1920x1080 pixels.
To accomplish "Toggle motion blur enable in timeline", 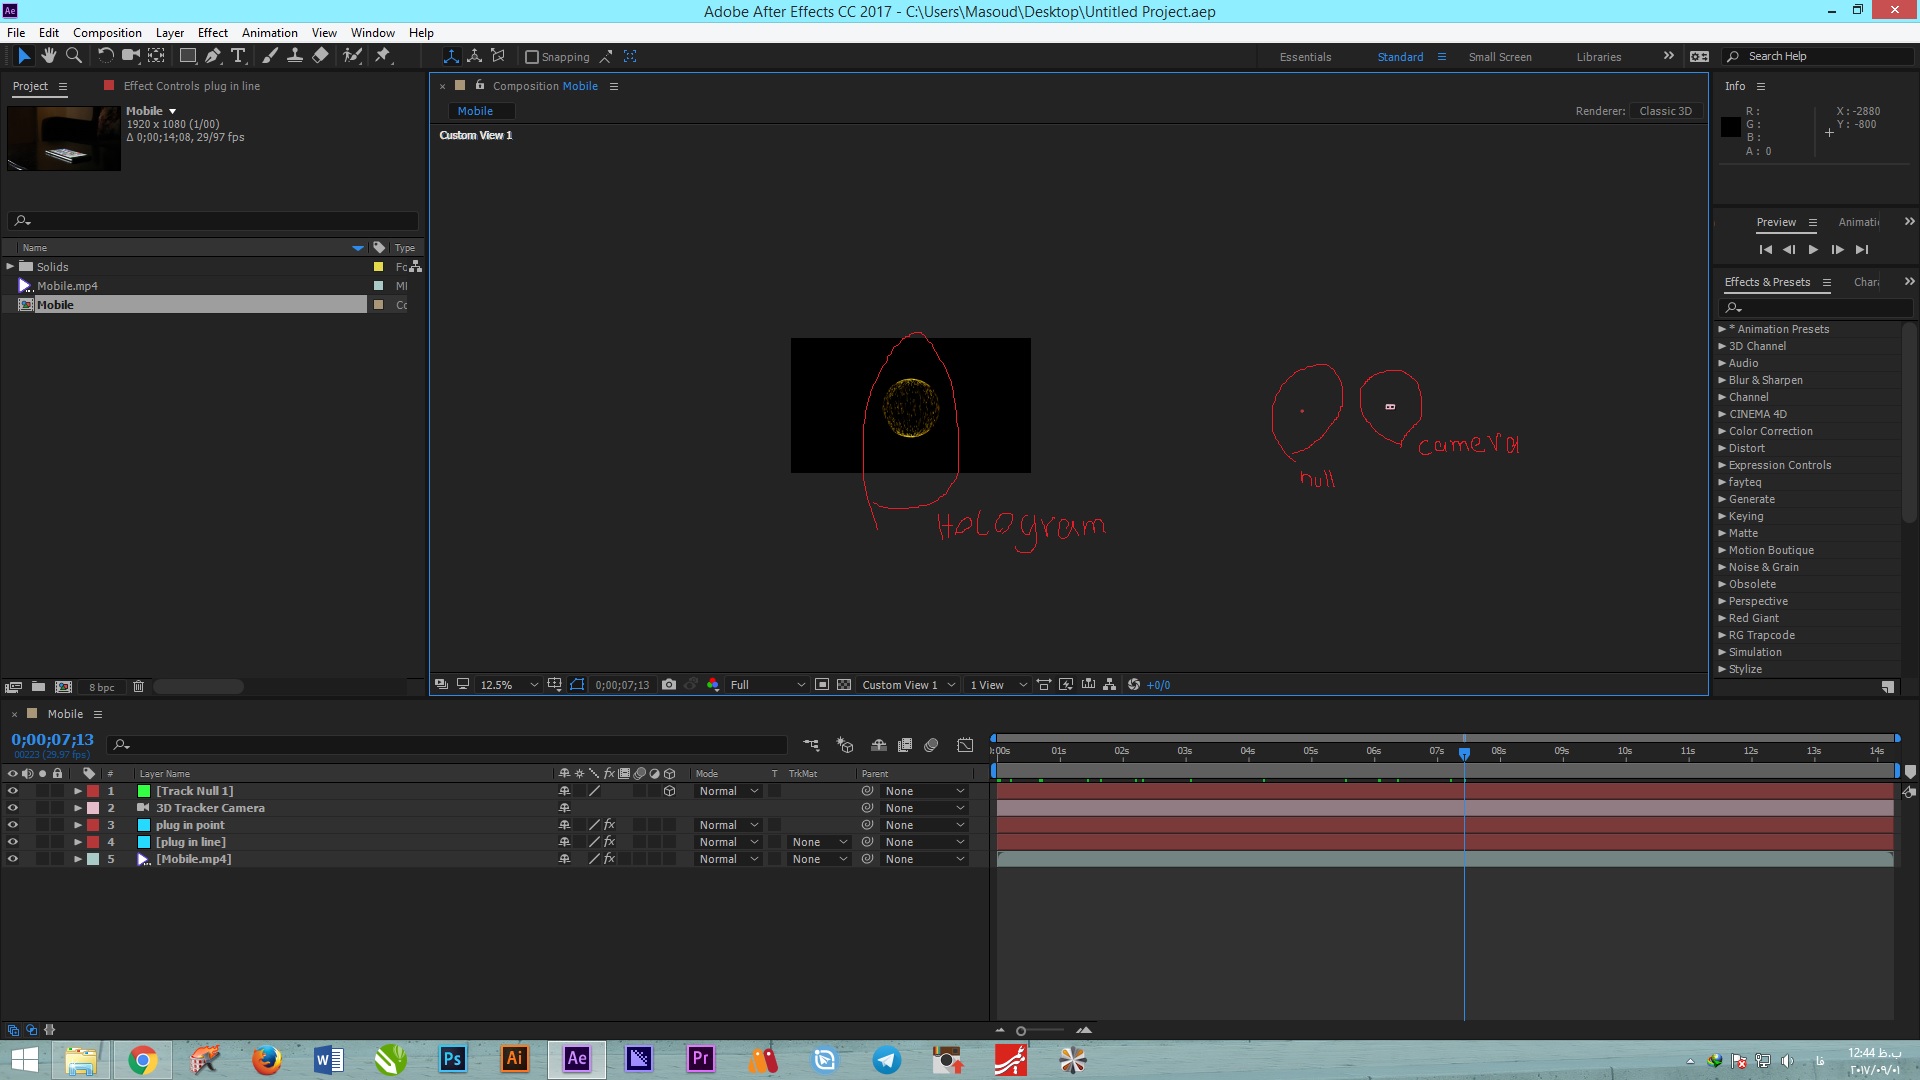I will click(x=931, y=745).
